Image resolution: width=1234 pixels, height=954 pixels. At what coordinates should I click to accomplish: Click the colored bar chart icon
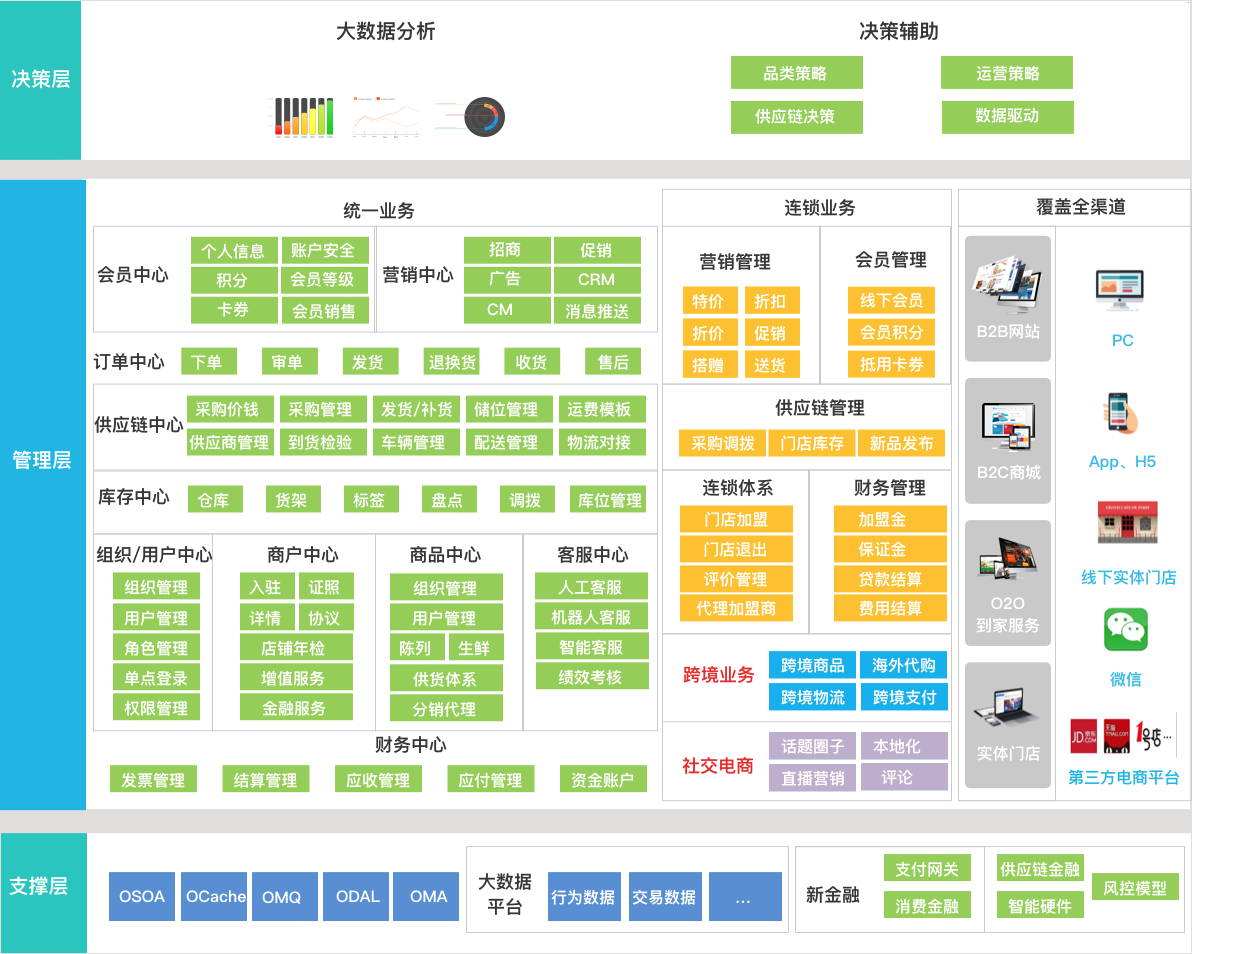304,117
